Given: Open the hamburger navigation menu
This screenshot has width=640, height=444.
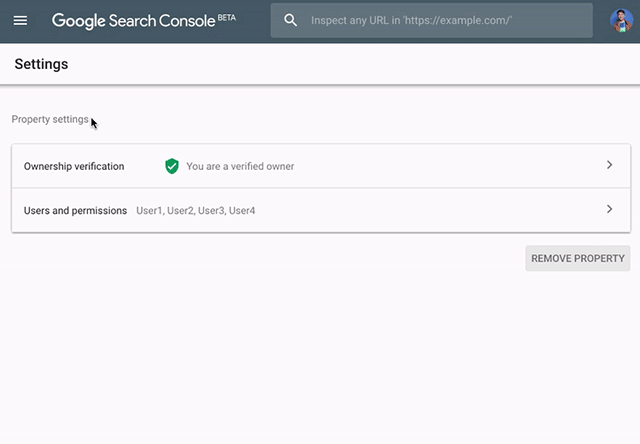Looking at the screenshot, I should [21, 21].
